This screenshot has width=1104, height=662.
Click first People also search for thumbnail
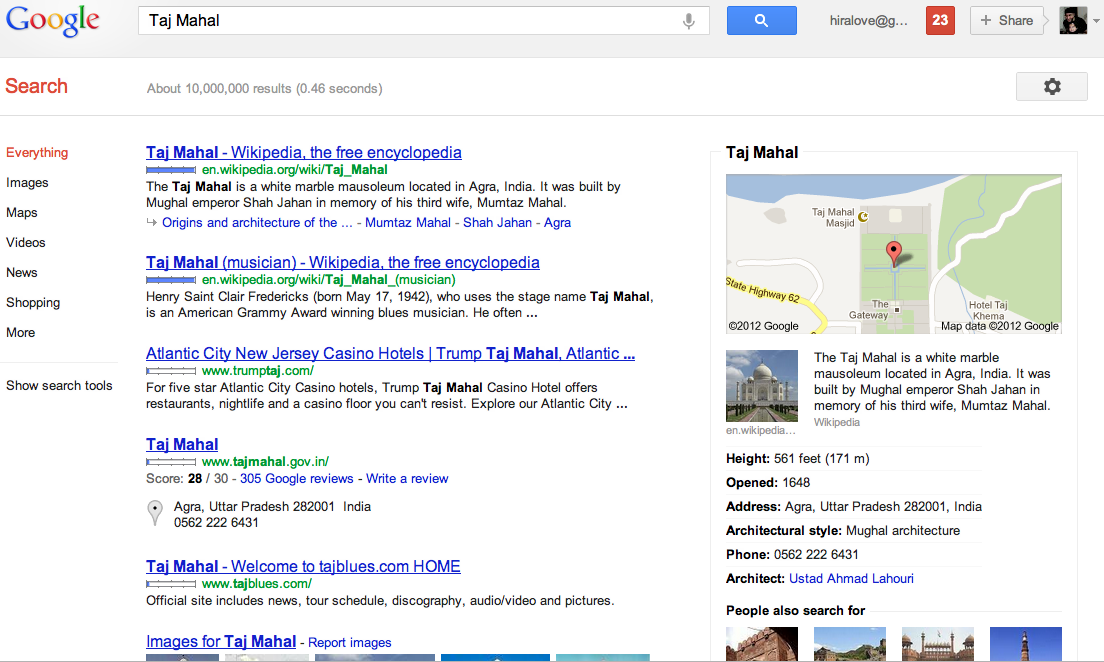[x=762, y=644]
